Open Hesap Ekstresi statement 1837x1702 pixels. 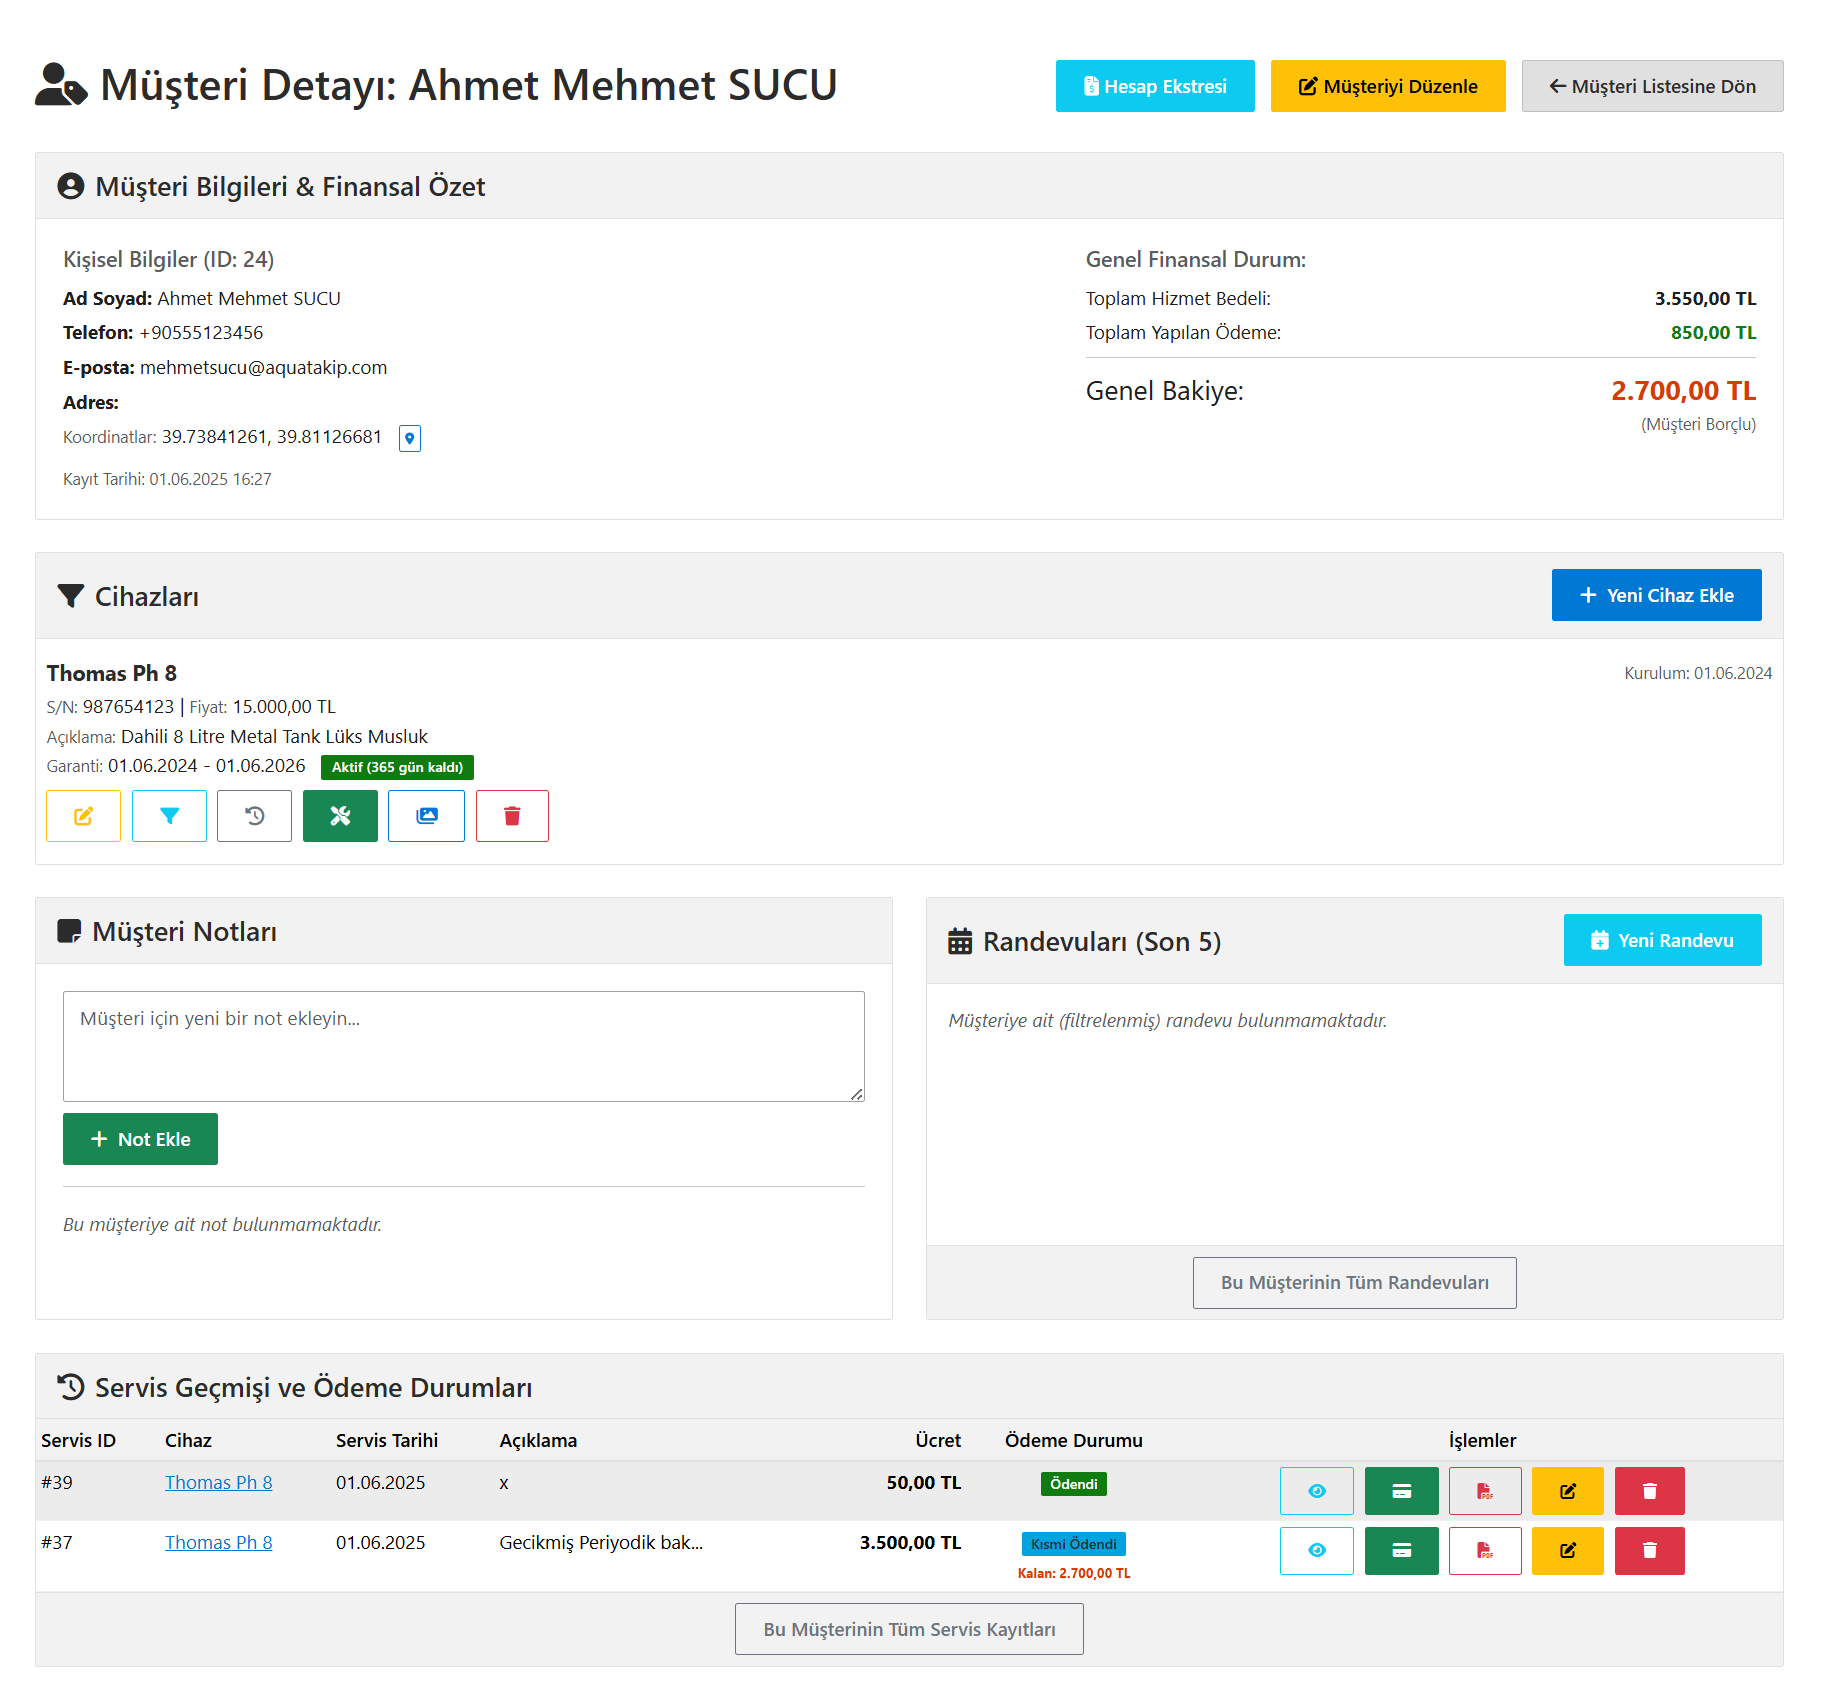(1154, 86)
